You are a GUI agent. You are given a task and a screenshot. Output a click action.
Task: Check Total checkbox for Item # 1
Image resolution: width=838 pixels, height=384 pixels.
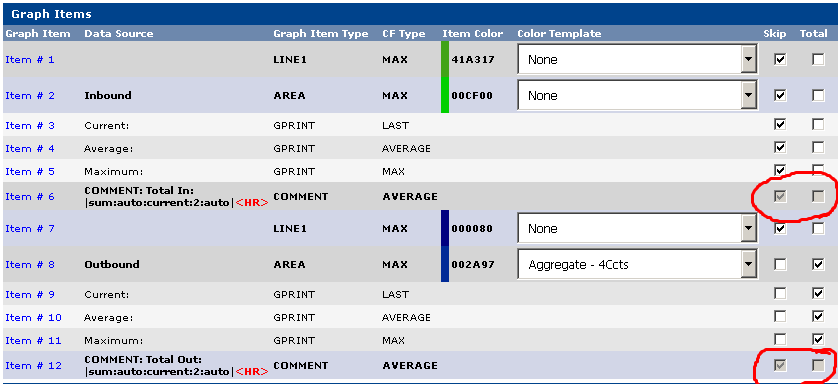point(818,59)
